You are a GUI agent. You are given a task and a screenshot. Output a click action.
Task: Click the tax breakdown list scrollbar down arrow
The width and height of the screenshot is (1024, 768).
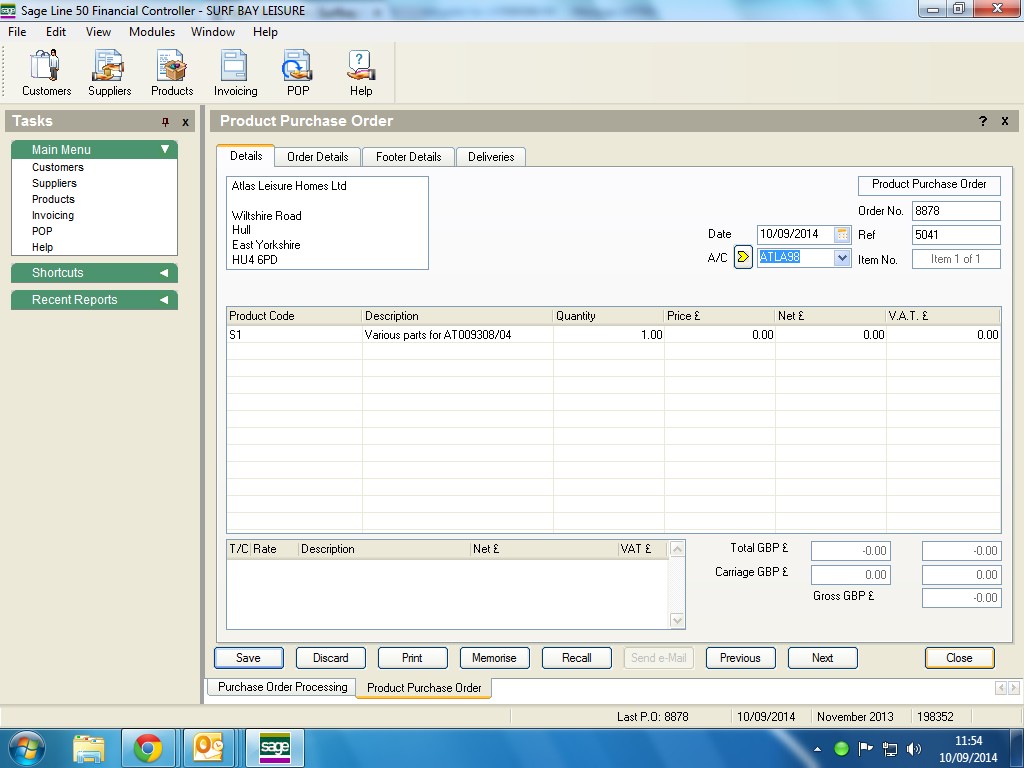click(x=677, y=621)
